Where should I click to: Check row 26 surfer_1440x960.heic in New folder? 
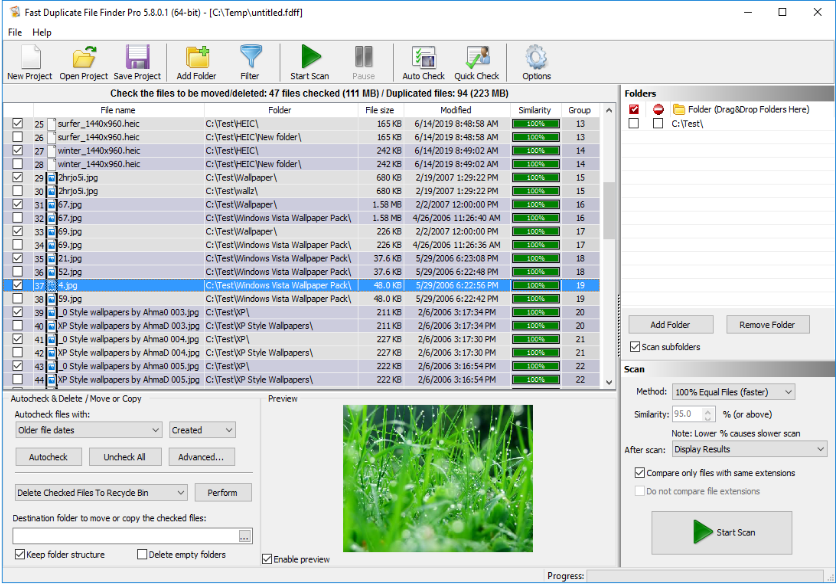click(18, 137)
